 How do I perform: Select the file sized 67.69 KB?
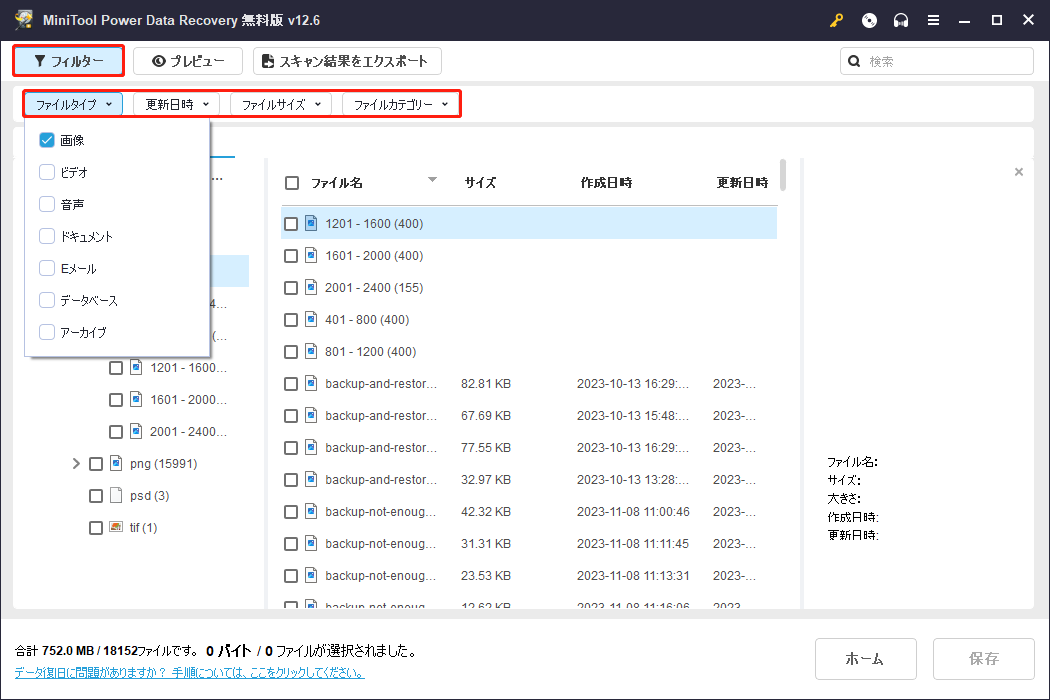tap(529, 415)
